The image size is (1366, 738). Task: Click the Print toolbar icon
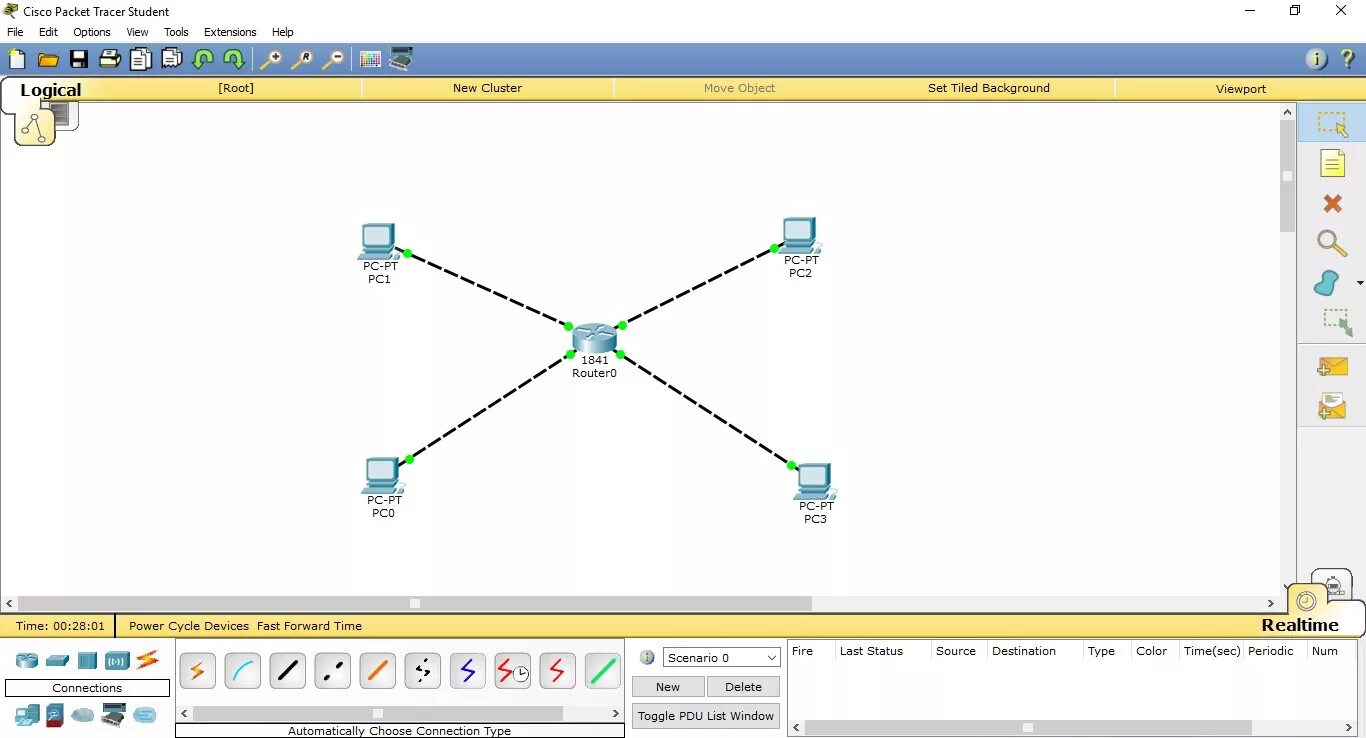pos(110,59)
